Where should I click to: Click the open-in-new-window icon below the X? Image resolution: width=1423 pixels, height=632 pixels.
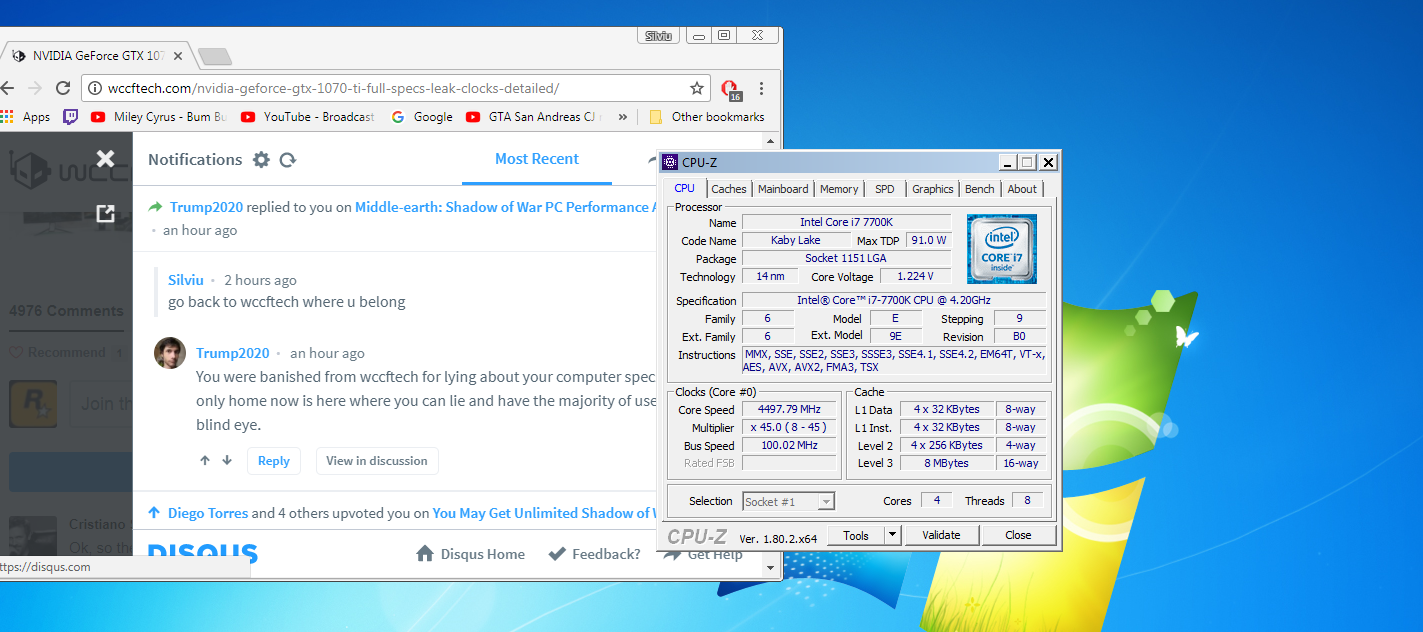pos(105,213)
